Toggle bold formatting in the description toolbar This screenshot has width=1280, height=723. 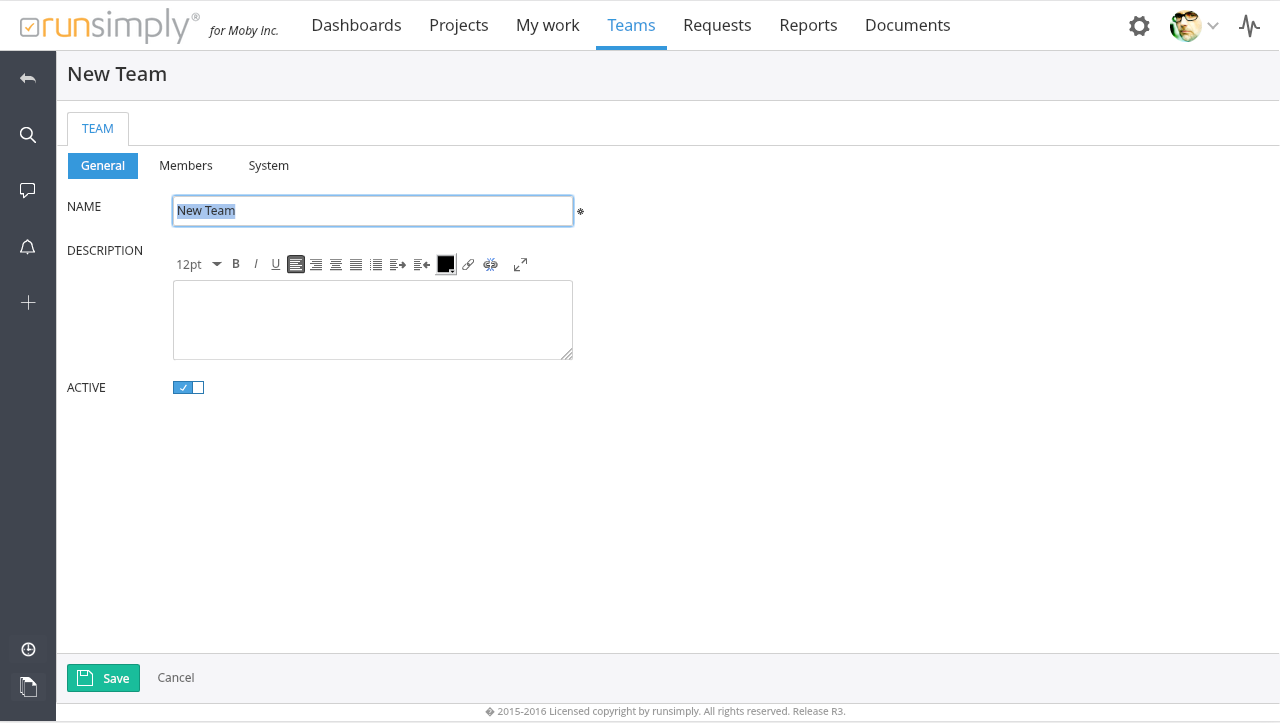point(236,264)
